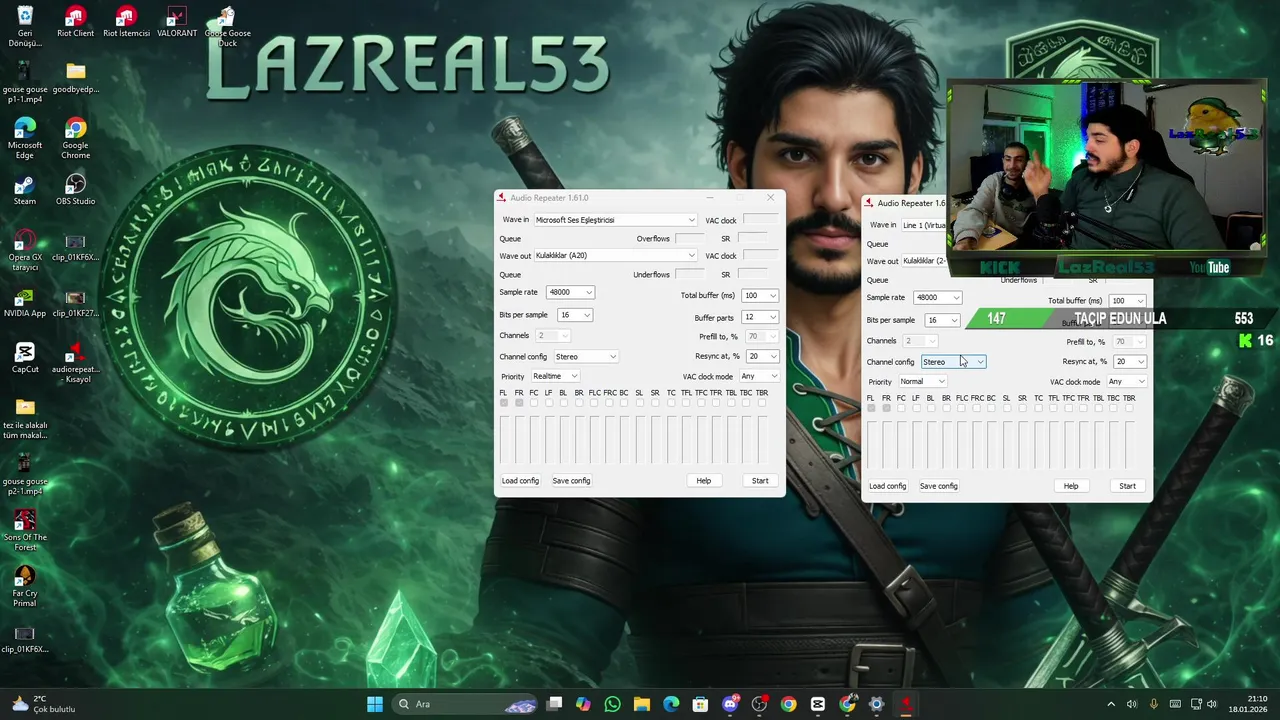Show hidden system tray icons

pos(1110,704)
